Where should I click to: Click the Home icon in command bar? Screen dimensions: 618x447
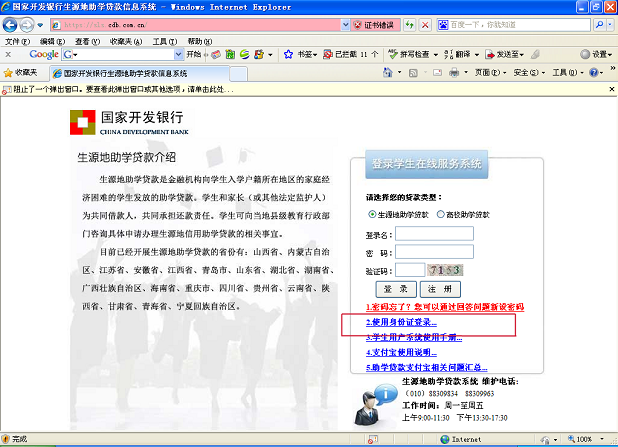coord(387,73)
